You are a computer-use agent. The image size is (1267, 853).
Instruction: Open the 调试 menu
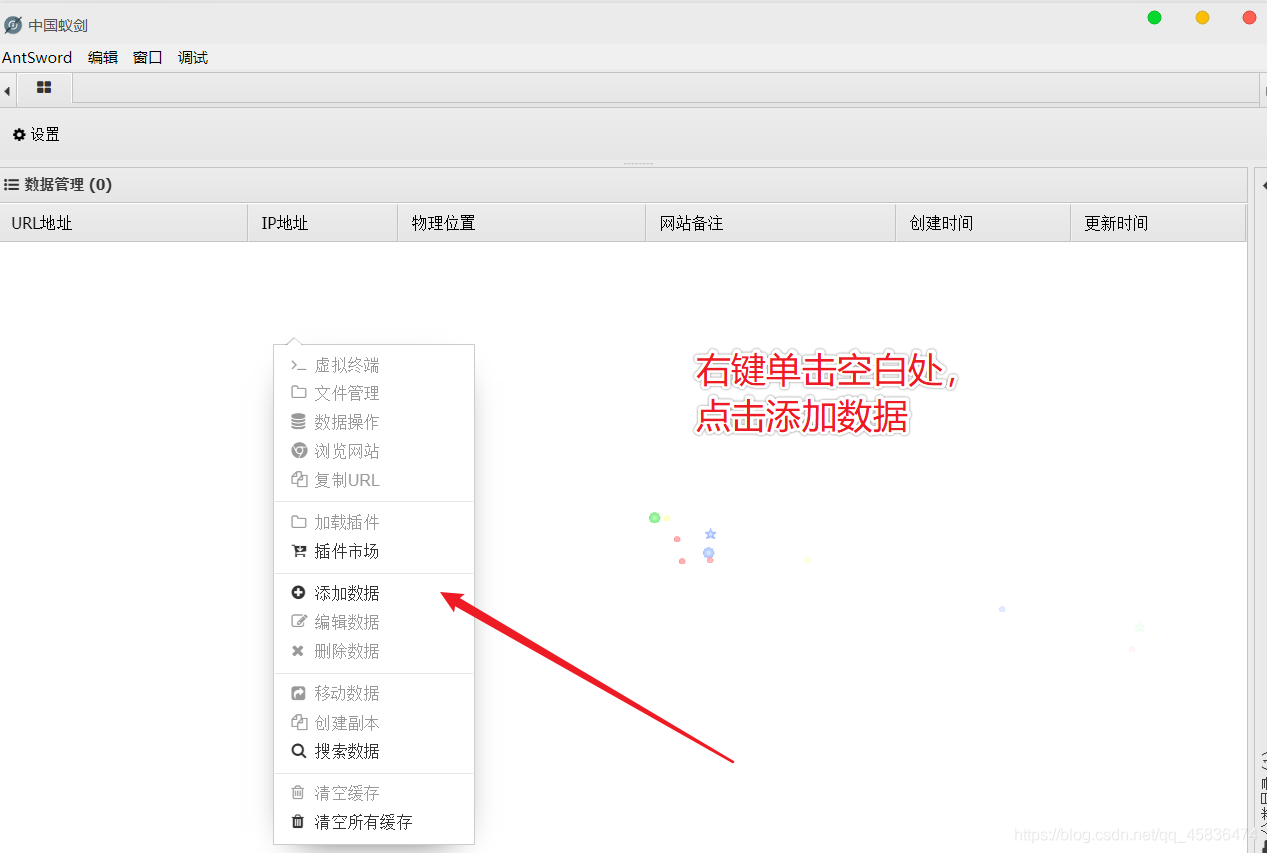[193, 58]
